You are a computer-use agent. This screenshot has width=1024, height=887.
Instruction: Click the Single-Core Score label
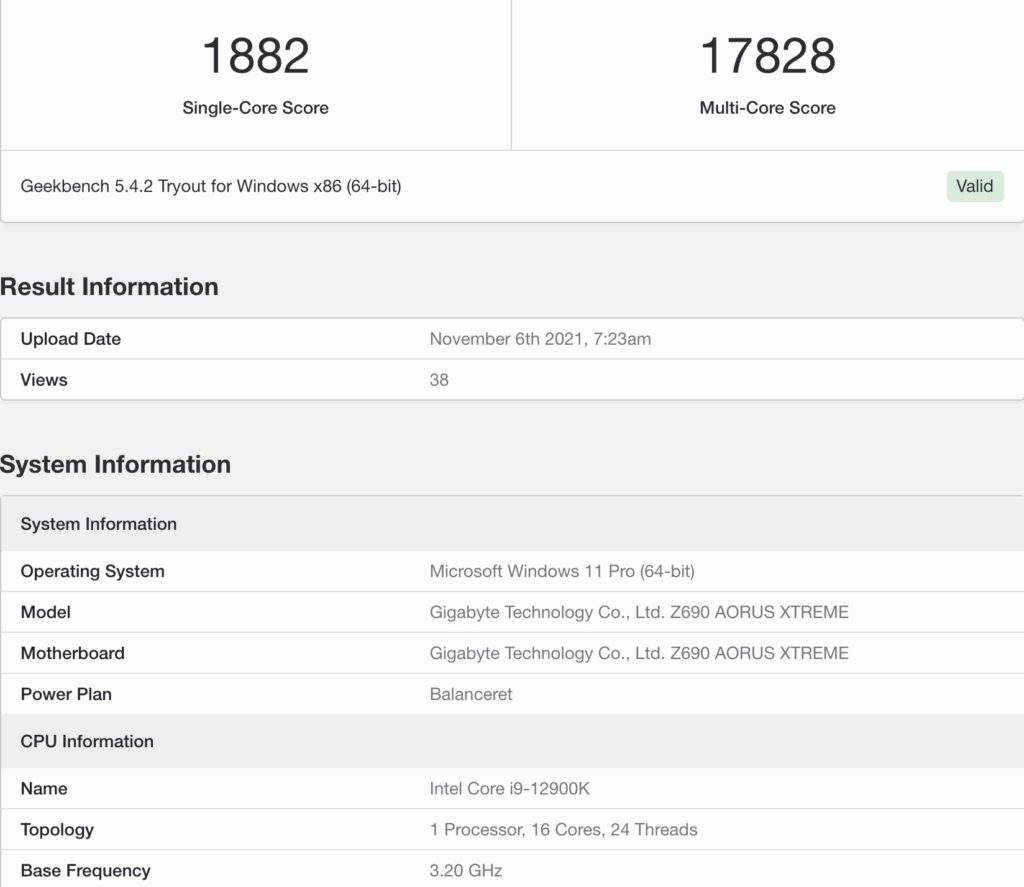click(255, 108)
